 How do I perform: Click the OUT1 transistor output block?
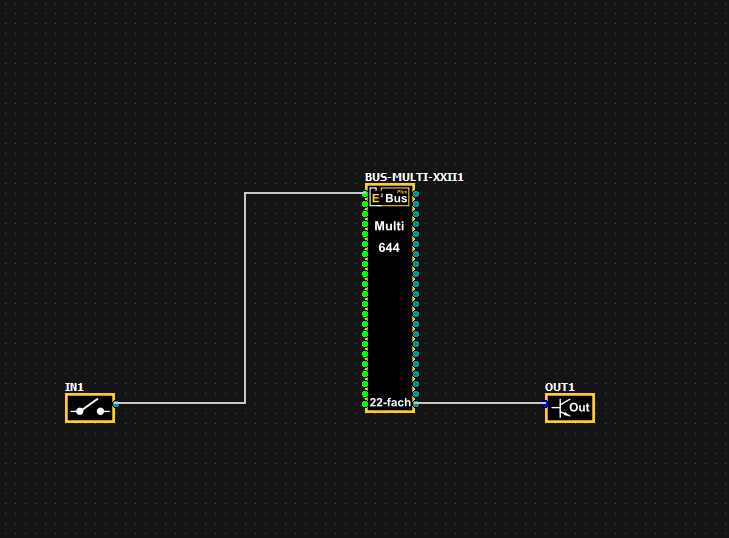(570, 408)
